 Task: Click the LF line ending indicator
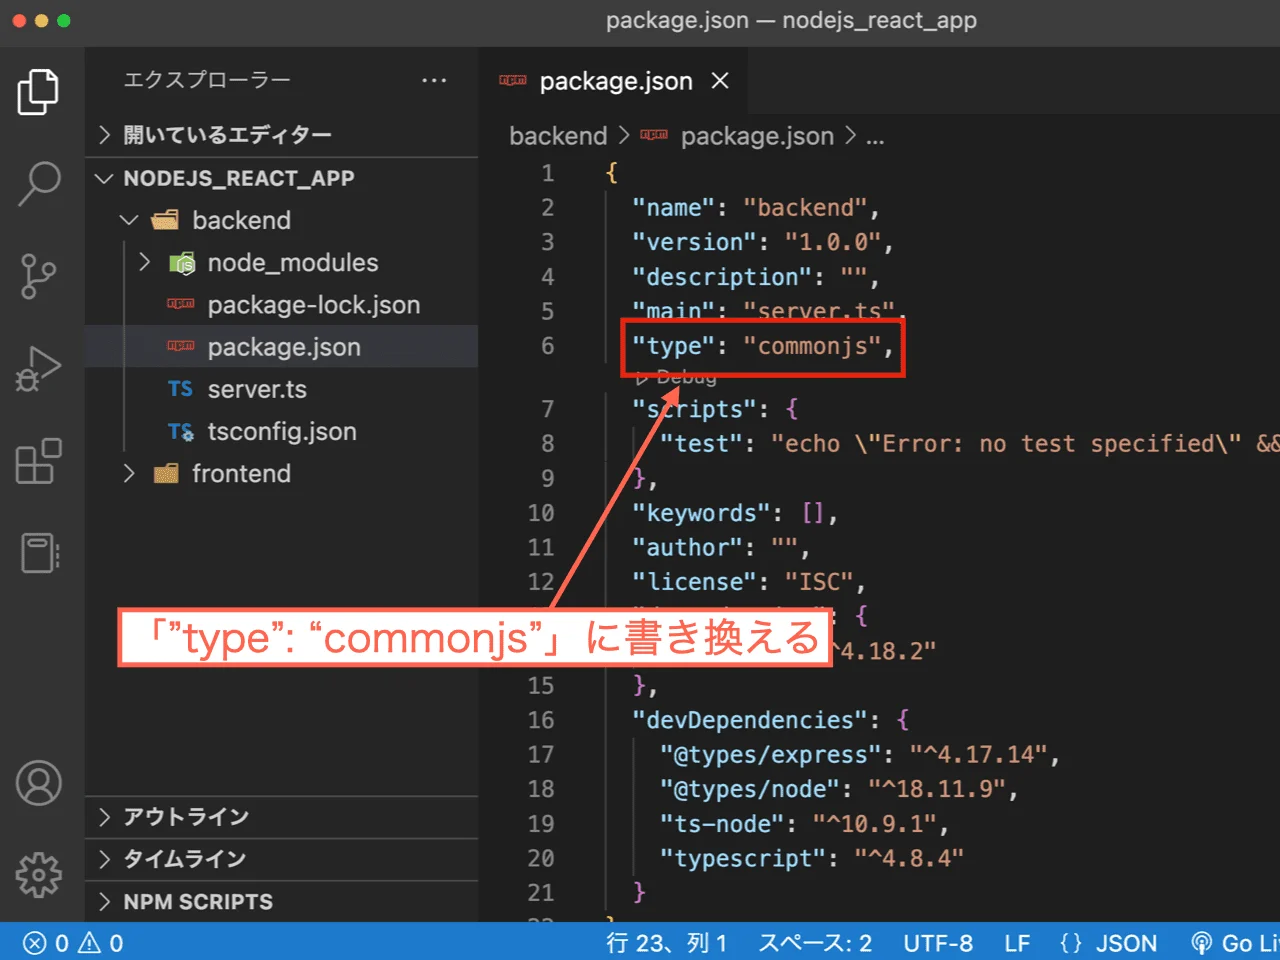pyautogui.click(x=1017, y=942)
